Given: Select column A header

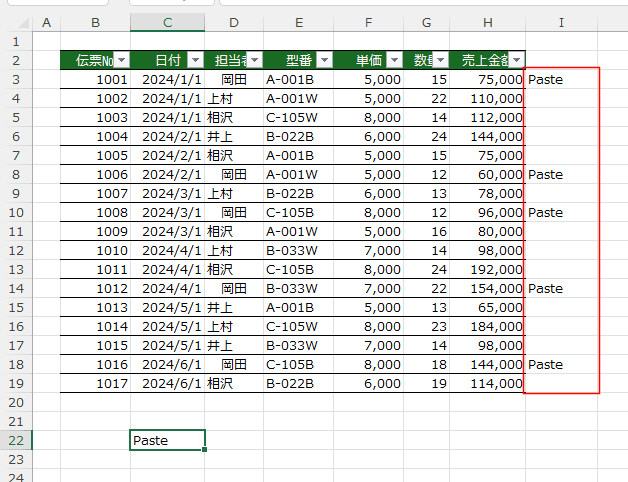Looking at the screenshot, I should click(x=46, y=22).
